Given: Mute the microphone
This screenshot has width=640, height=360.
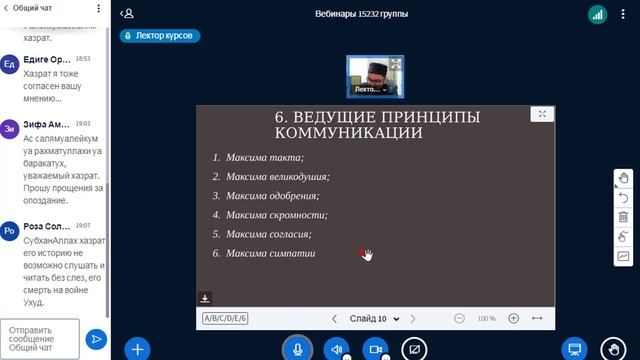Looking at the screenshot, I should point(298,349).
